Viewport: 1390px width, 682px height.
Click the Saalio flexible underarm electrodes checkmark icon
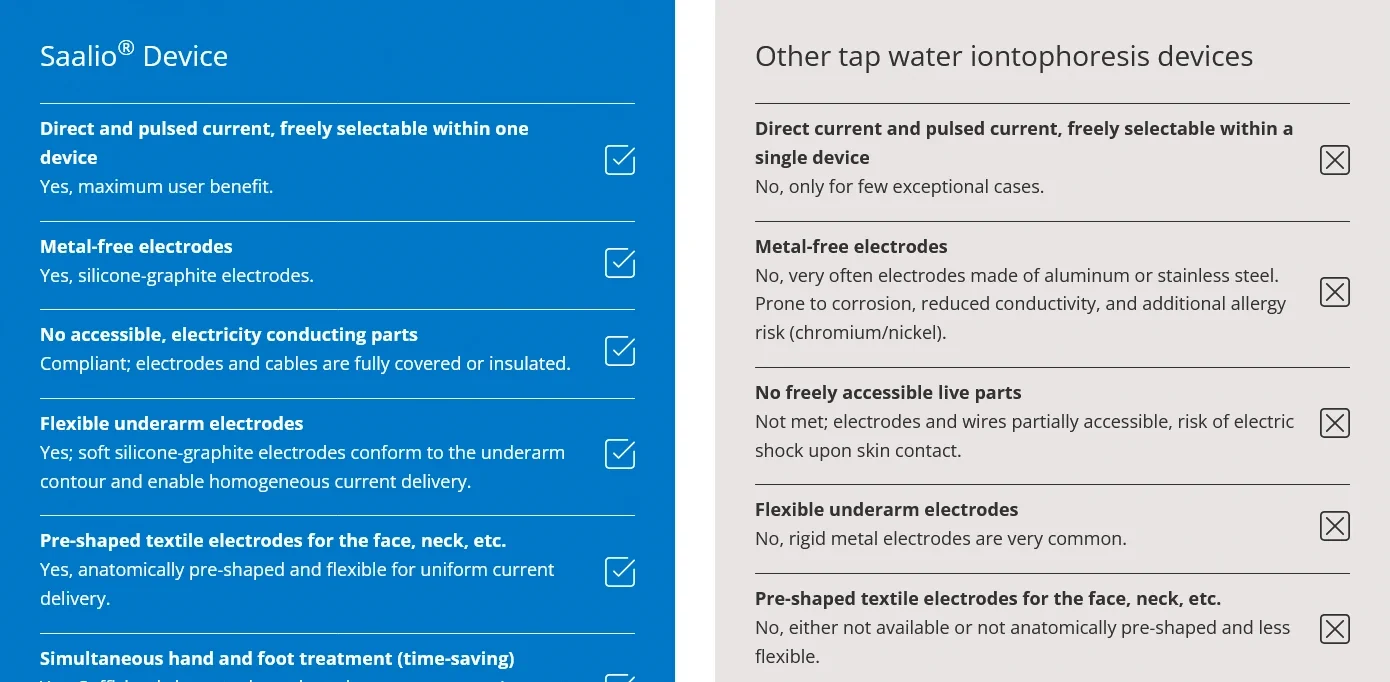pyautogui.click(x=620, y=454)
